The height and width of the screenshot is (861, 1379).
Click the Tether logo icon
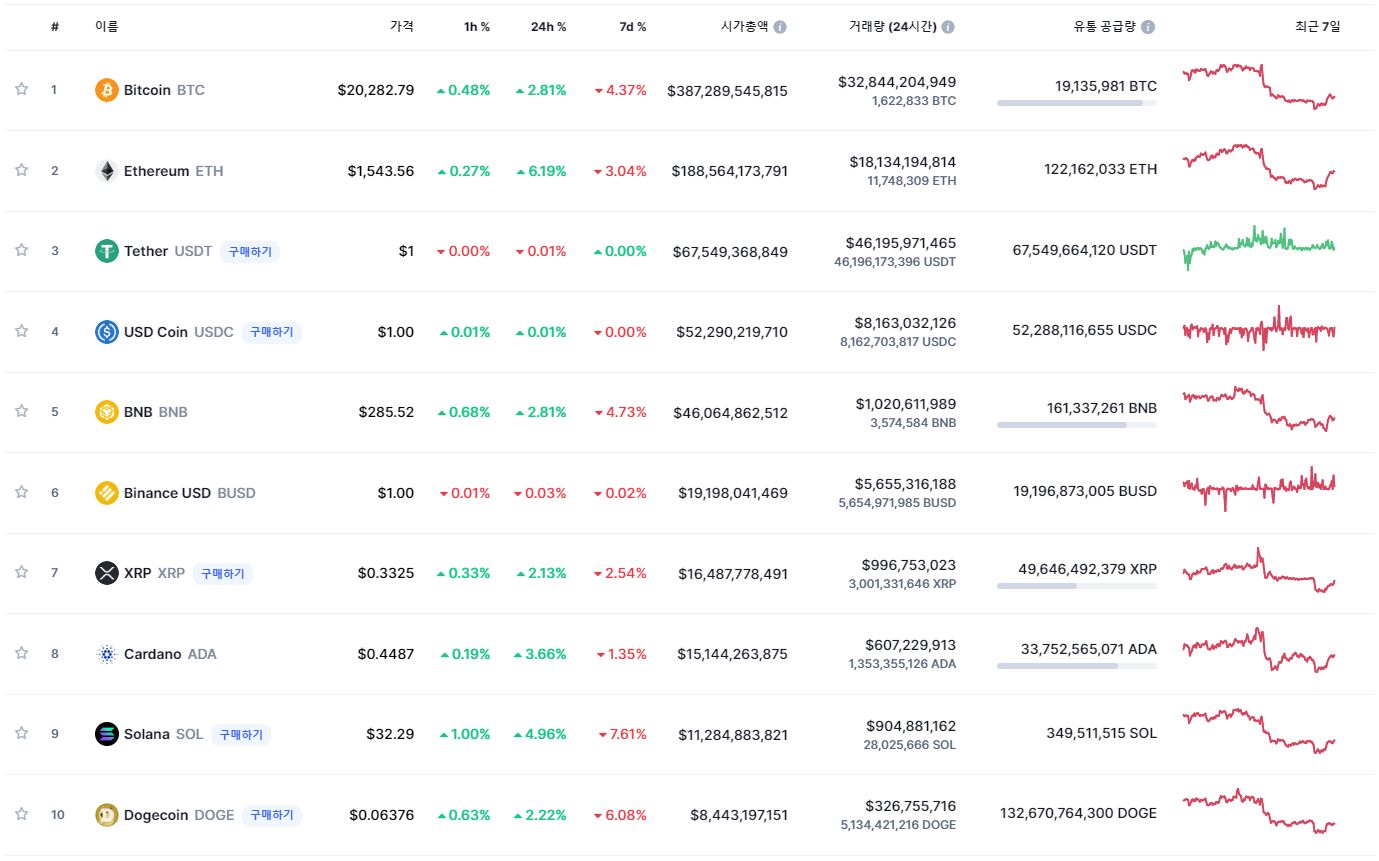(106, 251)
